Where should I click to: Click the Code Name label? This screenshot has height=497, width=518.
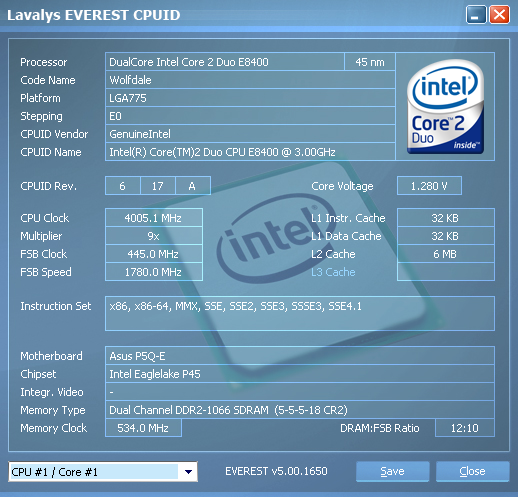tap(48, 80)
